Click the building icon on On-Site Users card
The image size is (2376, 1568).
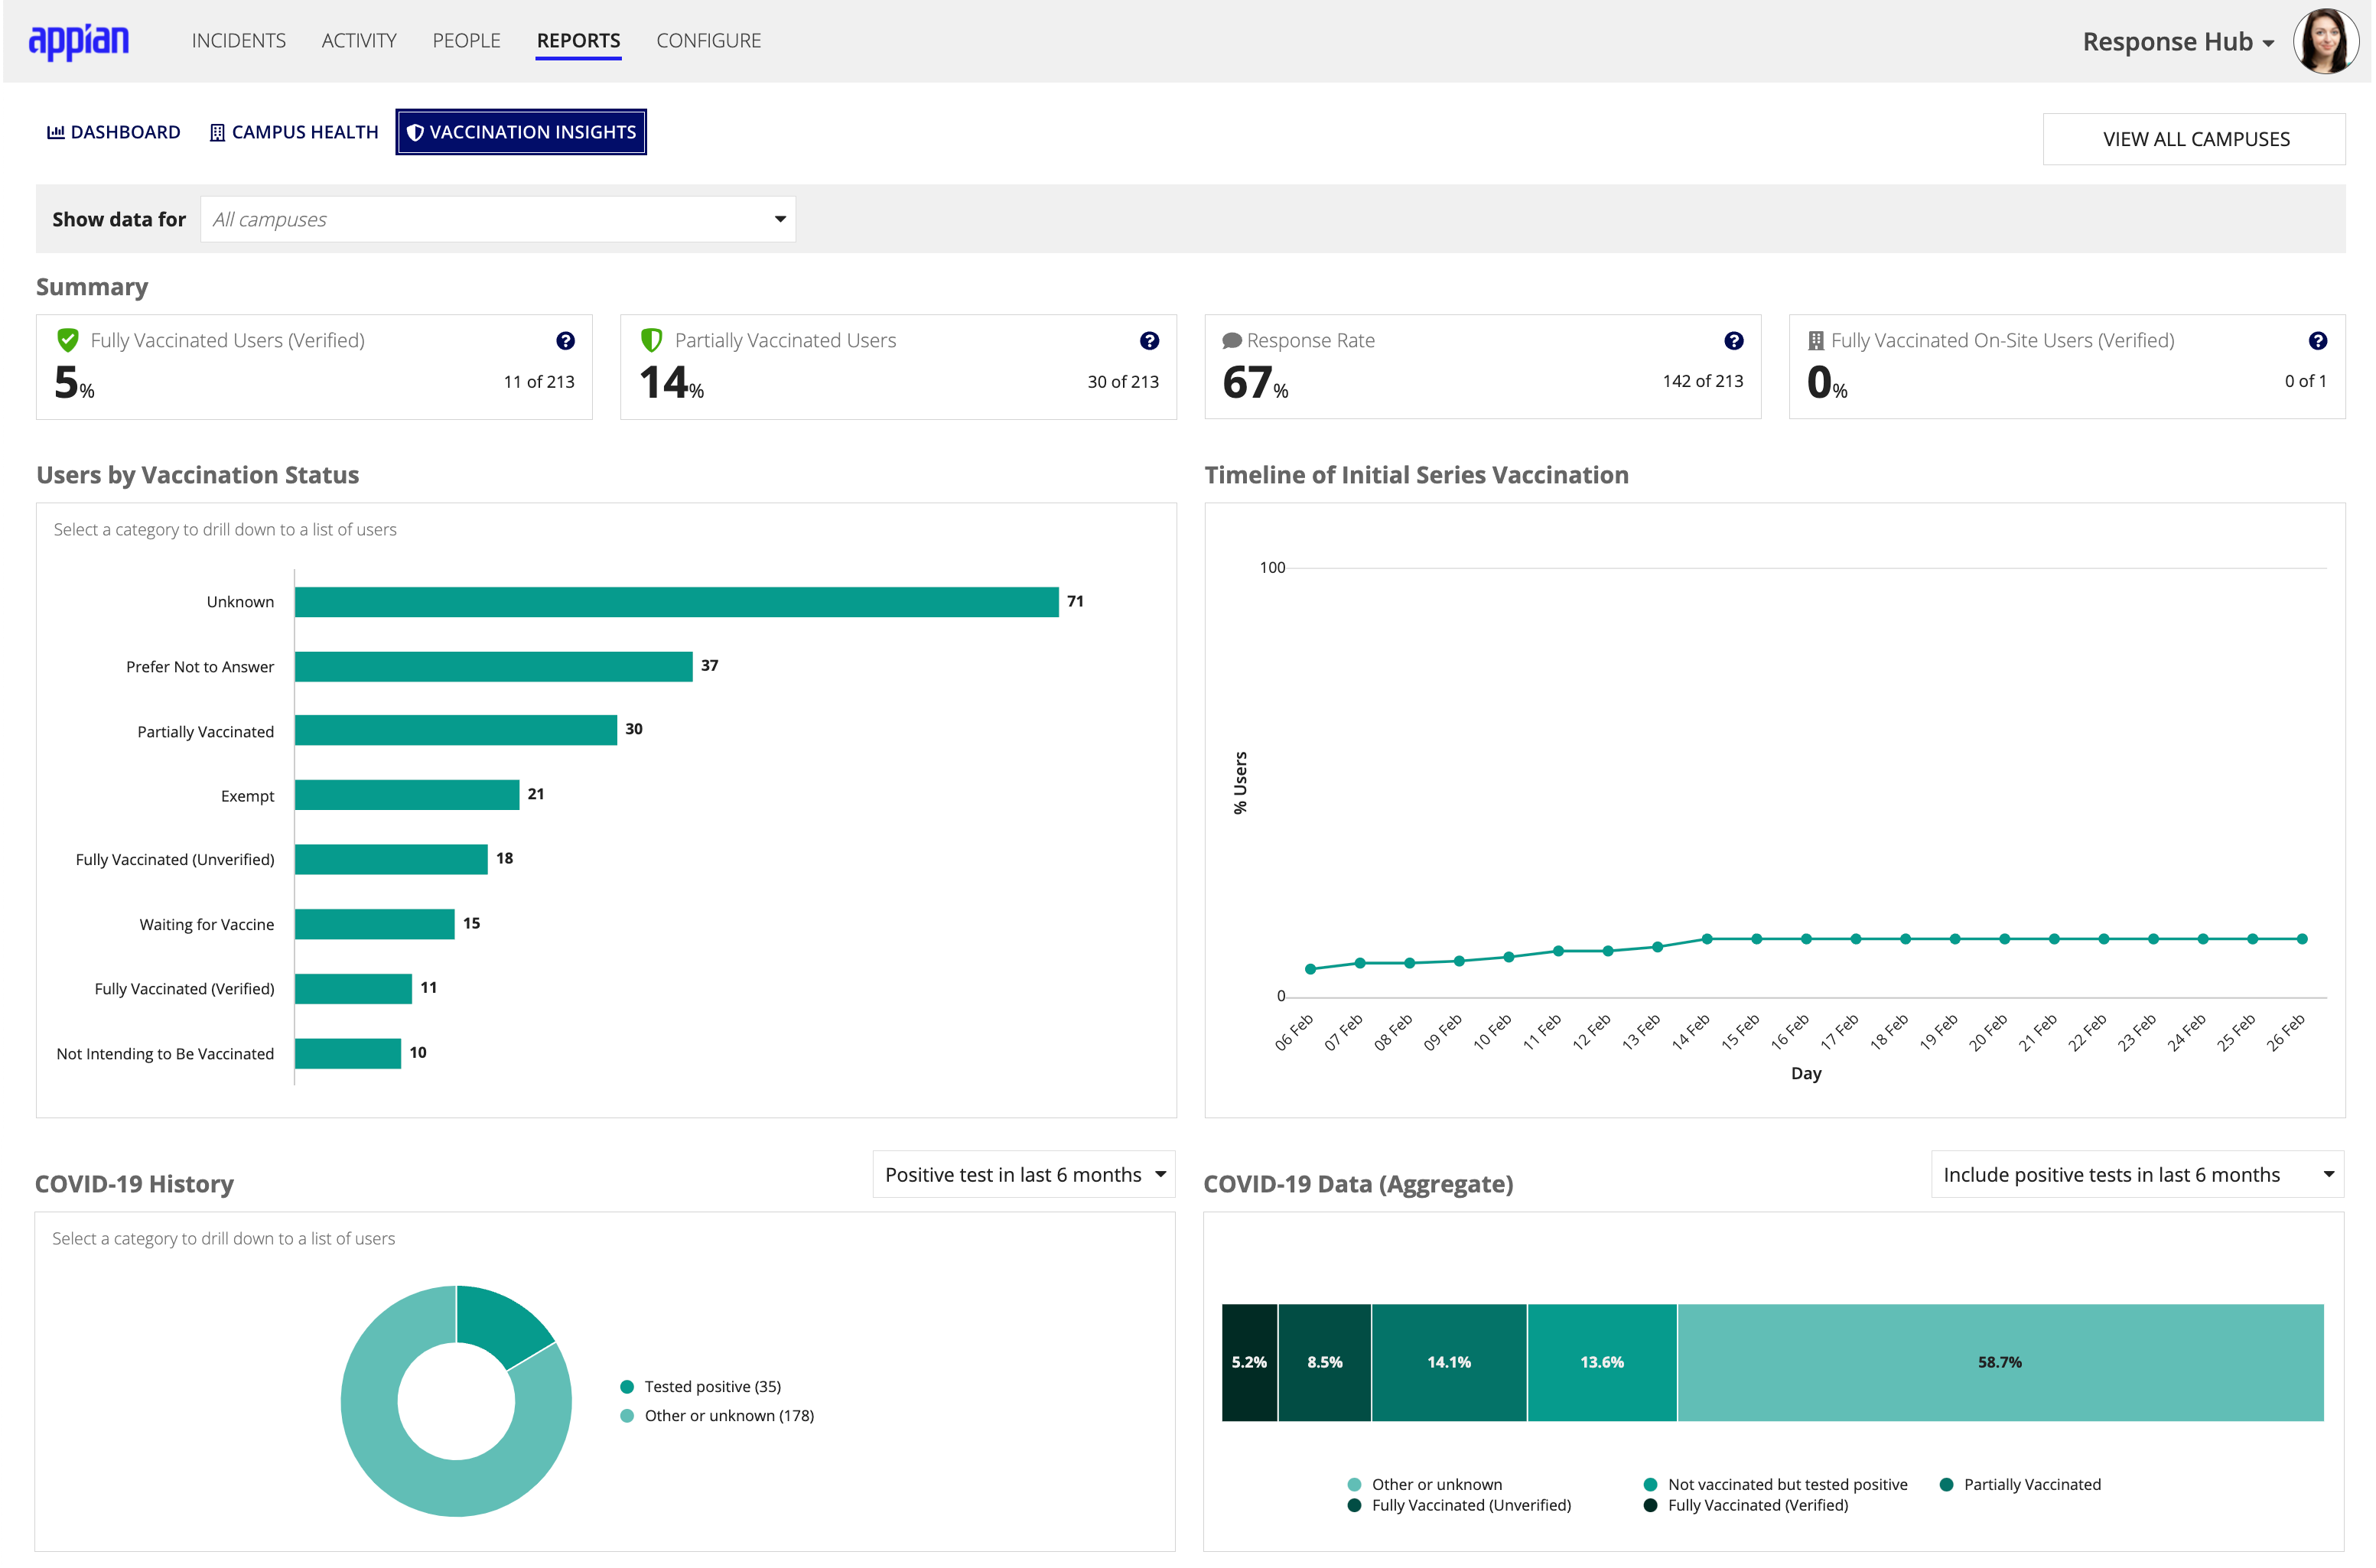[1816, 341]
